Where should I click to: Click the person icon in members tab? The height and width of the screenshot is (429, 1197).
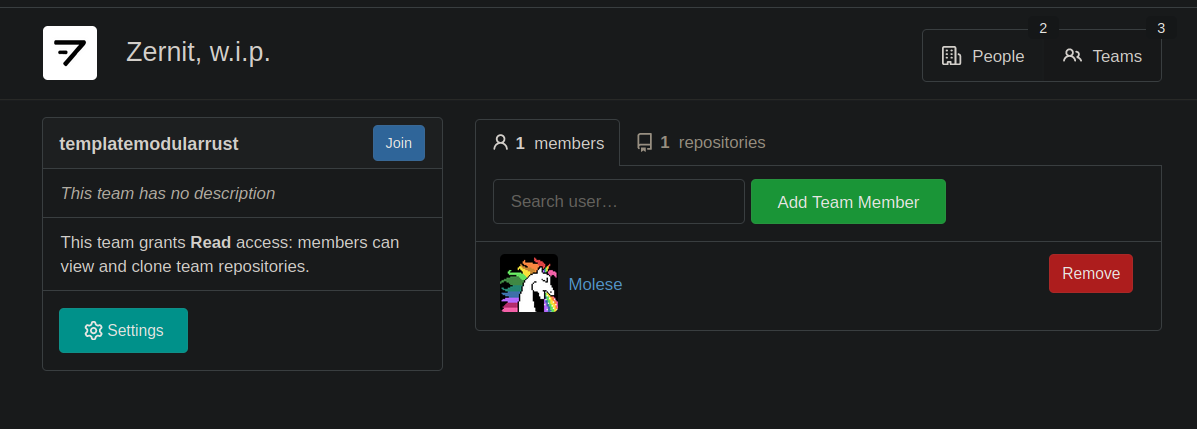(501, 142)
